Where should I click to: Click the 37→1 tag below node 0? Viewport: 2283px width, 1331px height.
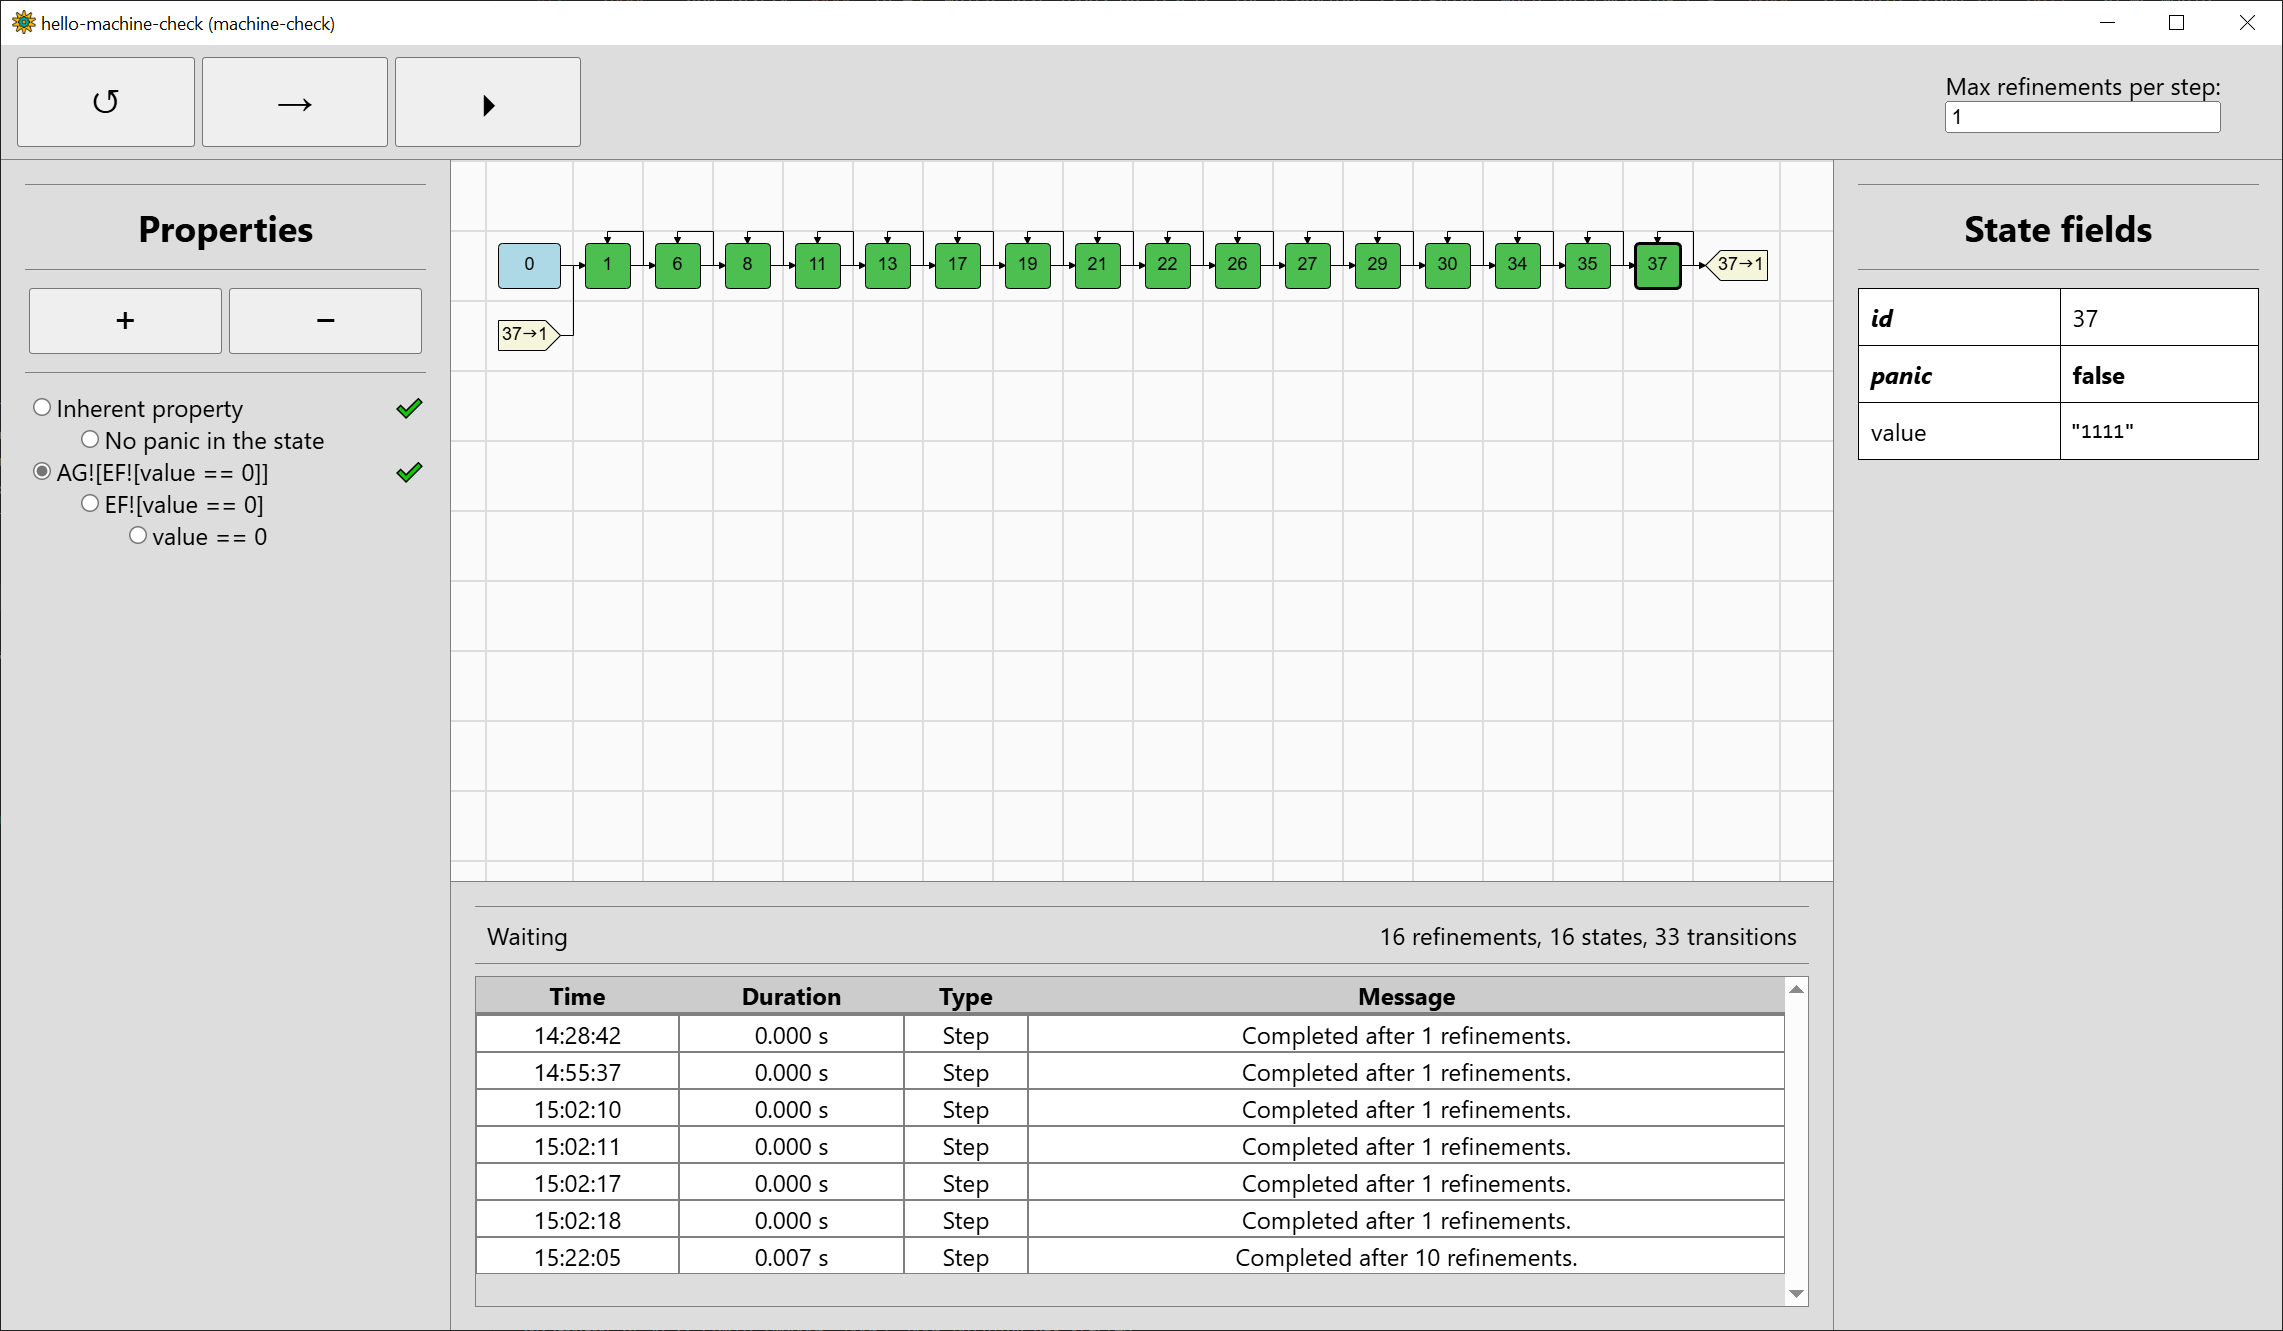(526, 334)
